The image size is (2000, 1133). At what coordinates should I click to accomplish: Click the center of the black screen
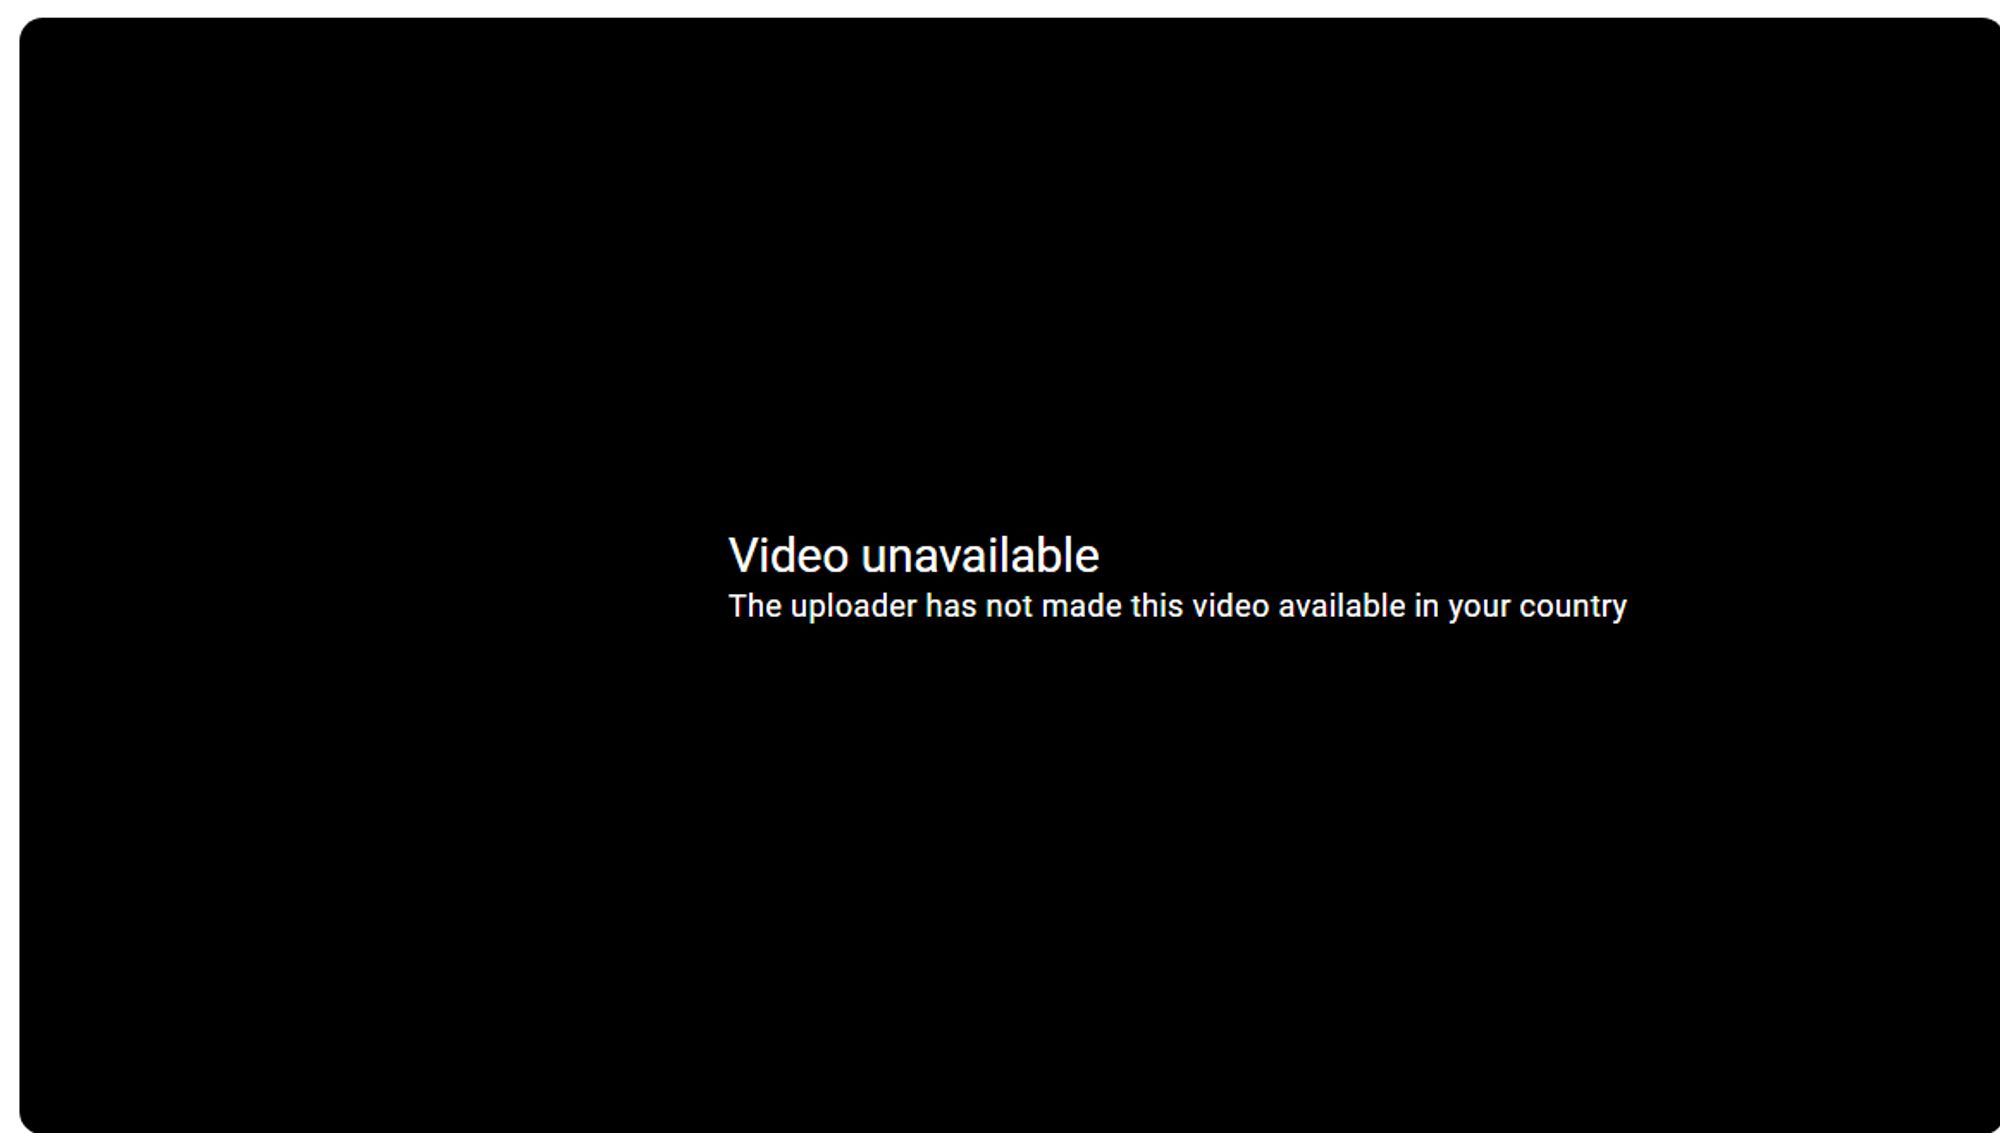pos(1000,566)
